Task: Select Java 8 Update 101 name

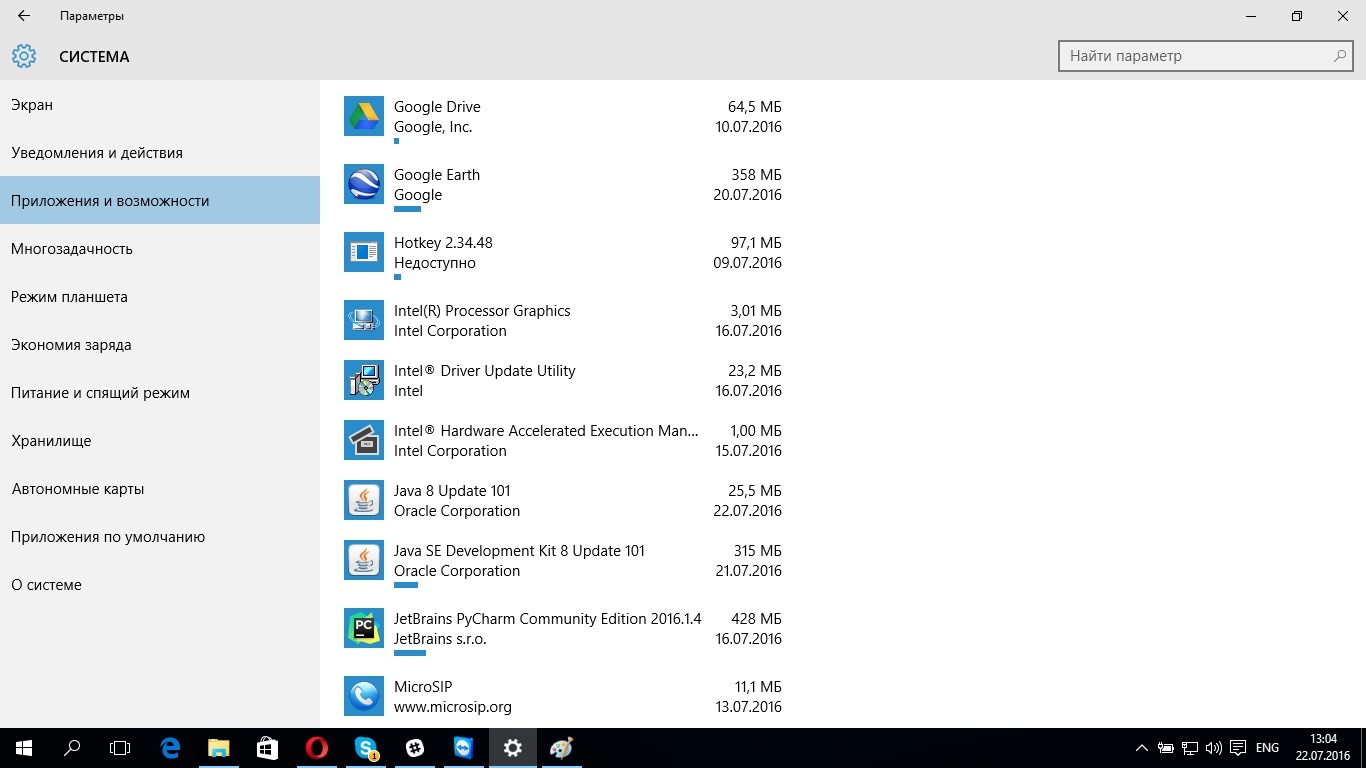Action: coord(452,491)
